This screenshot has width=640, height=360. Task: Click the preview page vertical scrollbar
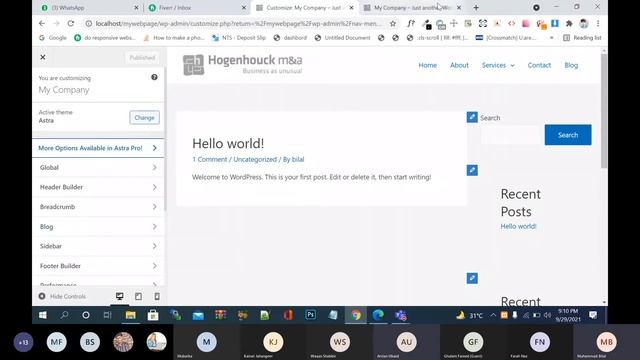pos(604,110)
